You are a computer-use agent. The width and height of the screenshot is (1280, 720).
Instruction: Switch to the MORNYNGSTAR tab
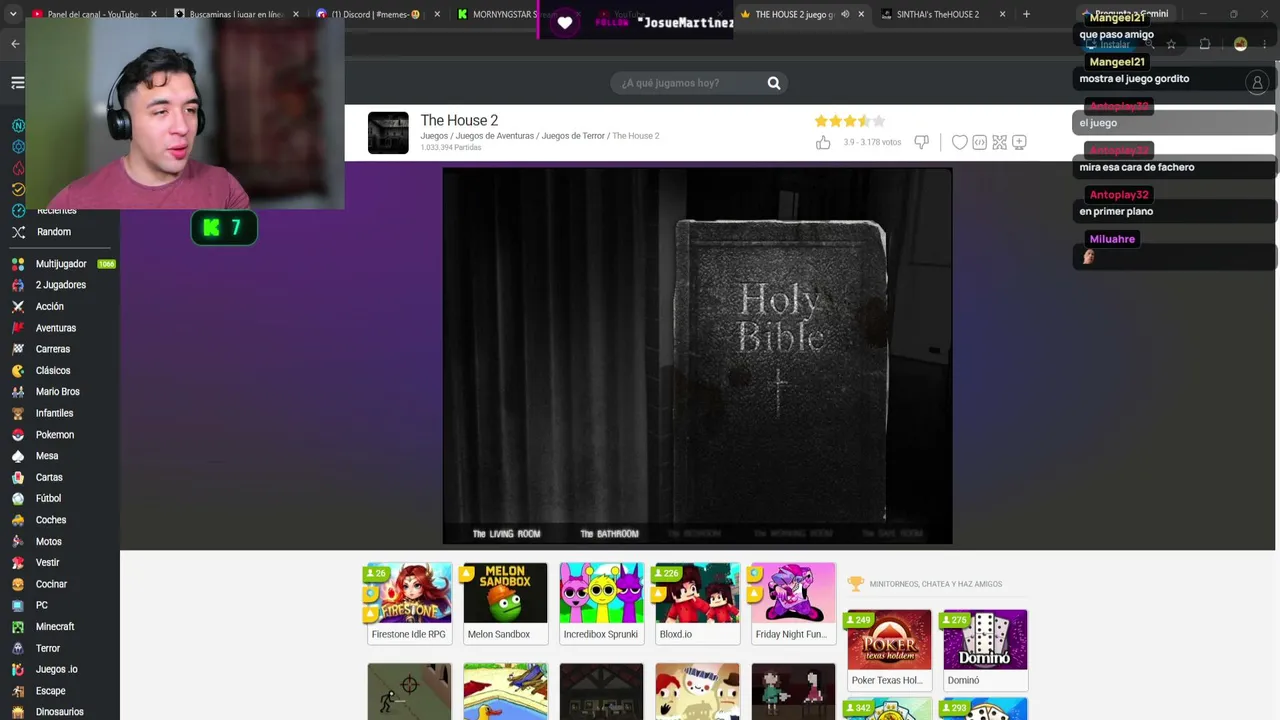(495, 14)
